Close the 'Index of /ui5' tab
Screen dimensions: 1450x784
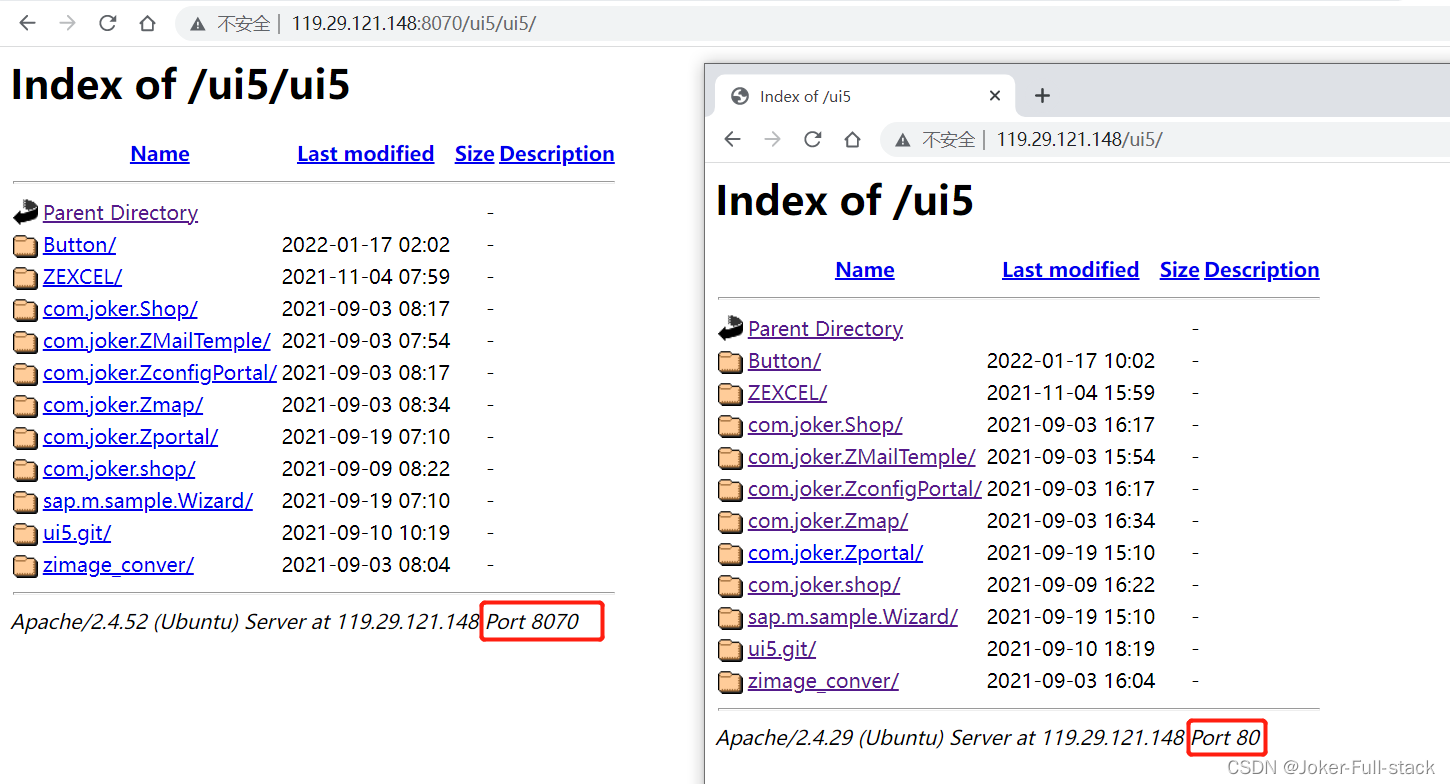click(995, 96)
